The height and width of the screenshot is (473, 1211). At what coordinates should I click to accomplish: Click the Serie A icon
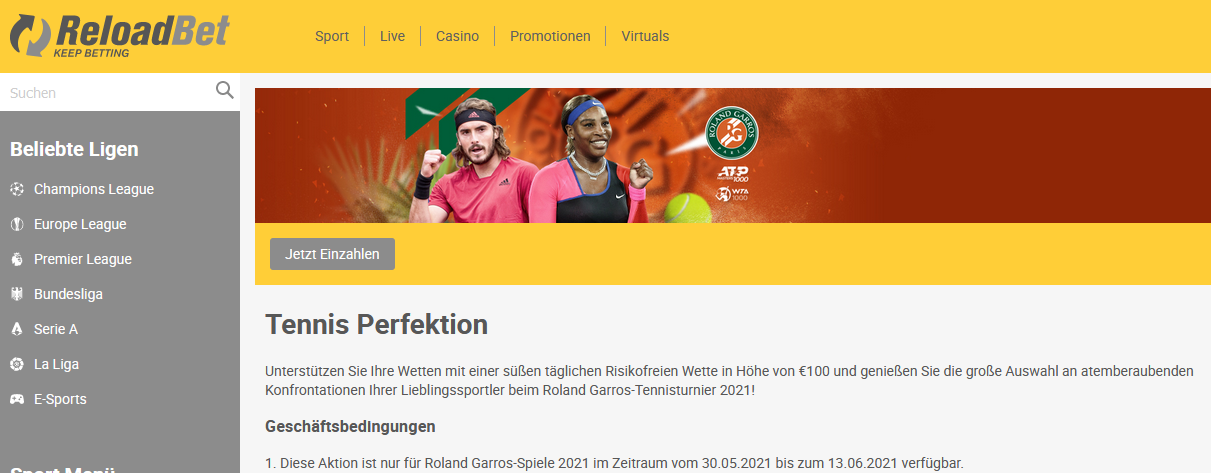pos(16,329)
